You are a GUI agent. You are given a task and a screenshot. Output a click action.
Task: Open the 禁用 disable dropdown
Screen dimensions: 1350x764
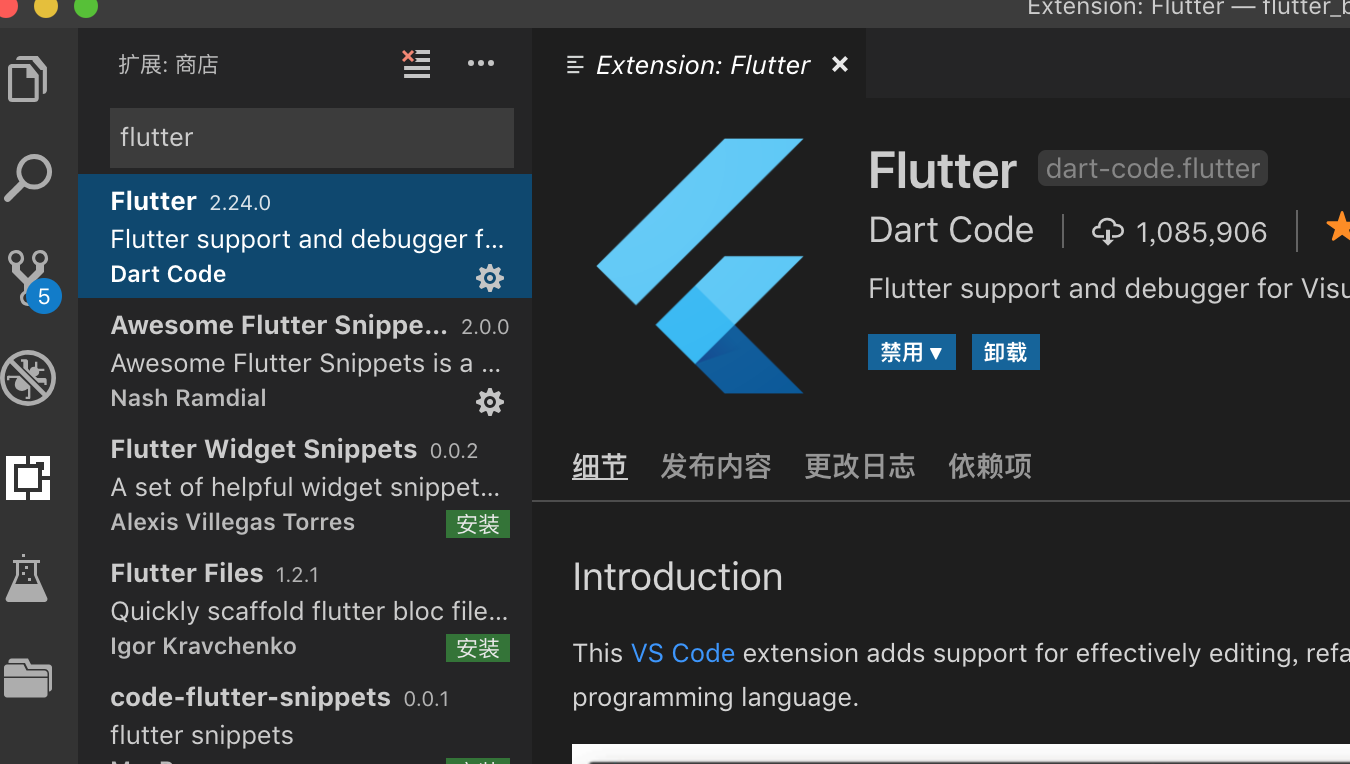pos(911,352)
